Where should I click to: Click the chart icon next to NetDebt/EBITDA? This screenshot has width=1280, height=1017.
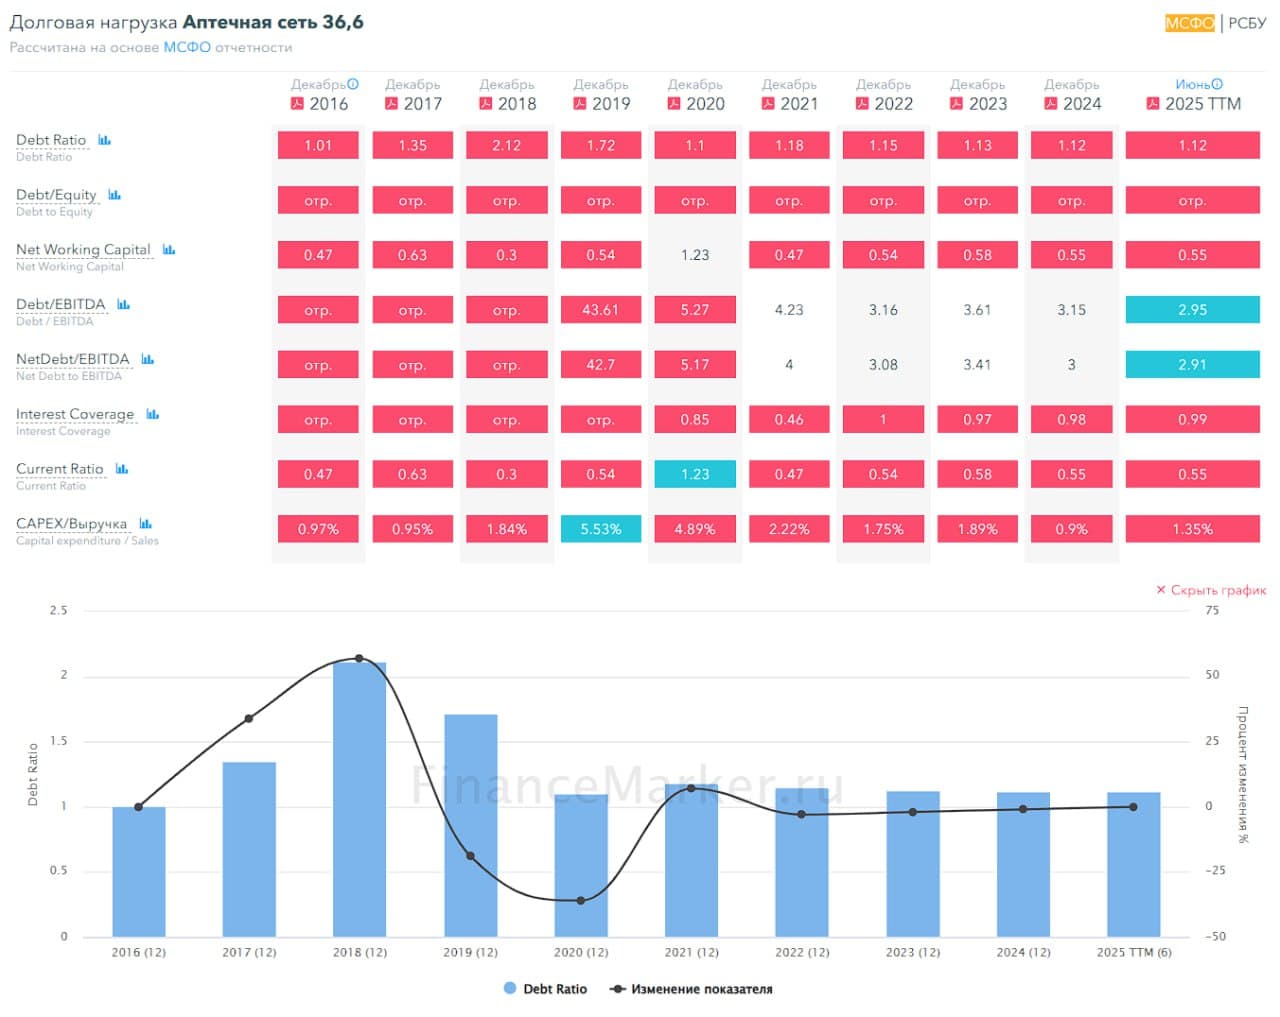click(x=147, y=359)
